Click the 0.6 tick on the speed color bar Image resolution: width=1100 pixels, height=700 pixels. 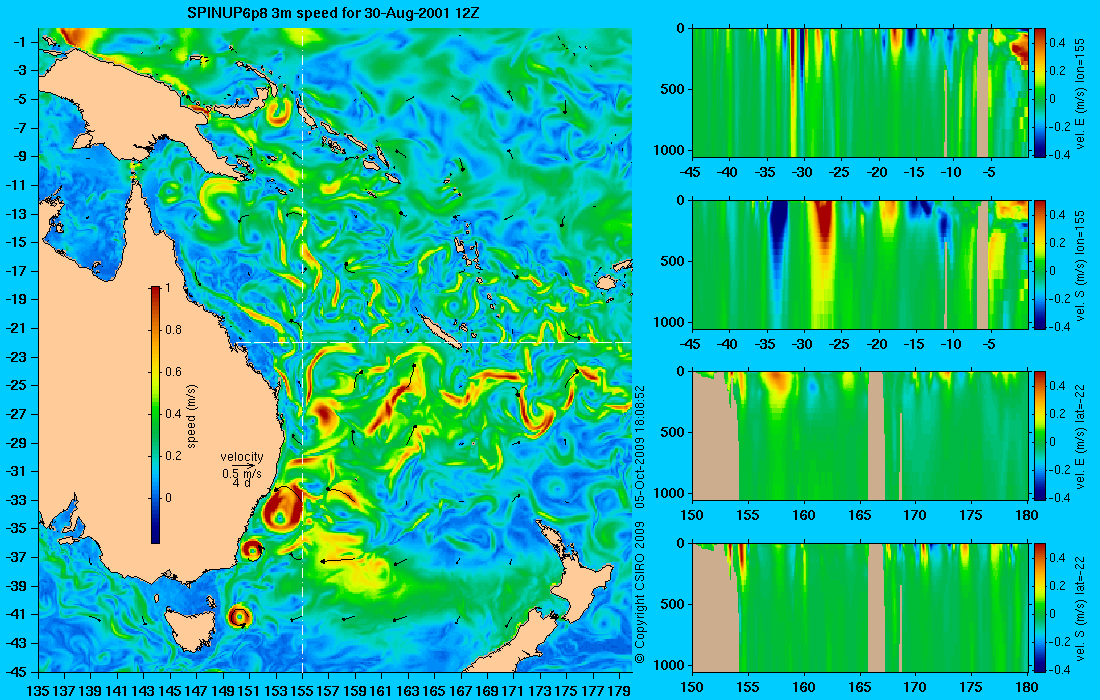[173, 372]
